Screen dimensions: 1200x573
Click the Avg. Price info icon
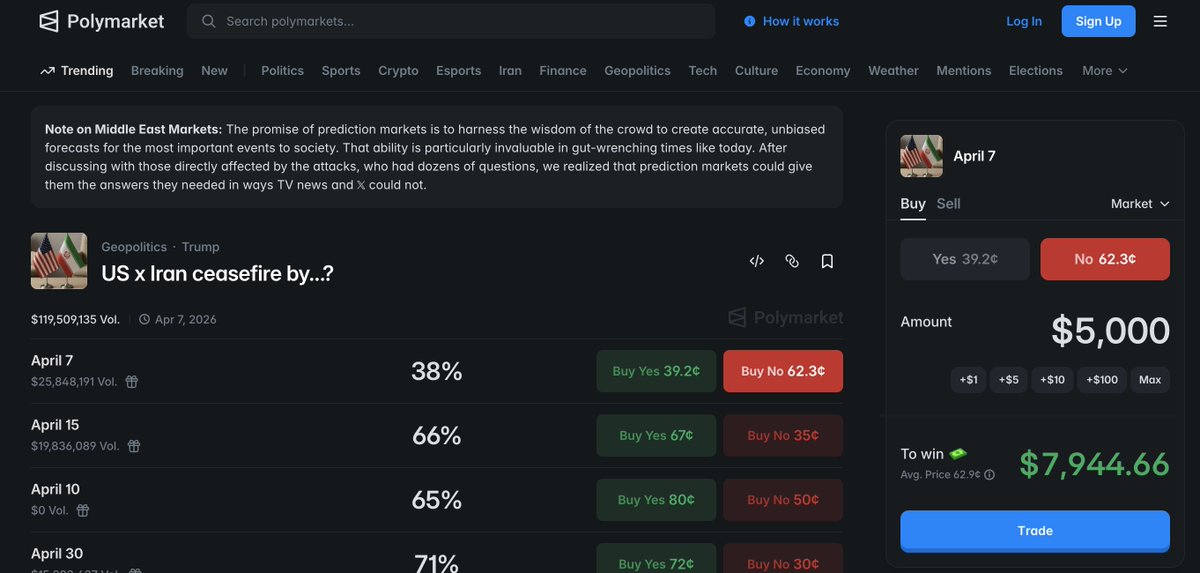click(989, 475)
